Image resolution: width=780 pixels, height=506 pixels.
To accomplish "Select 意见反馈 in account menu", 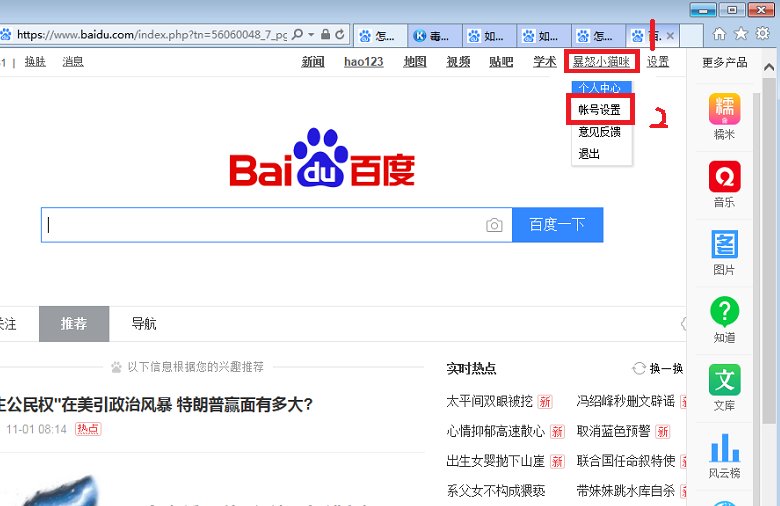I will pos(599,132).
